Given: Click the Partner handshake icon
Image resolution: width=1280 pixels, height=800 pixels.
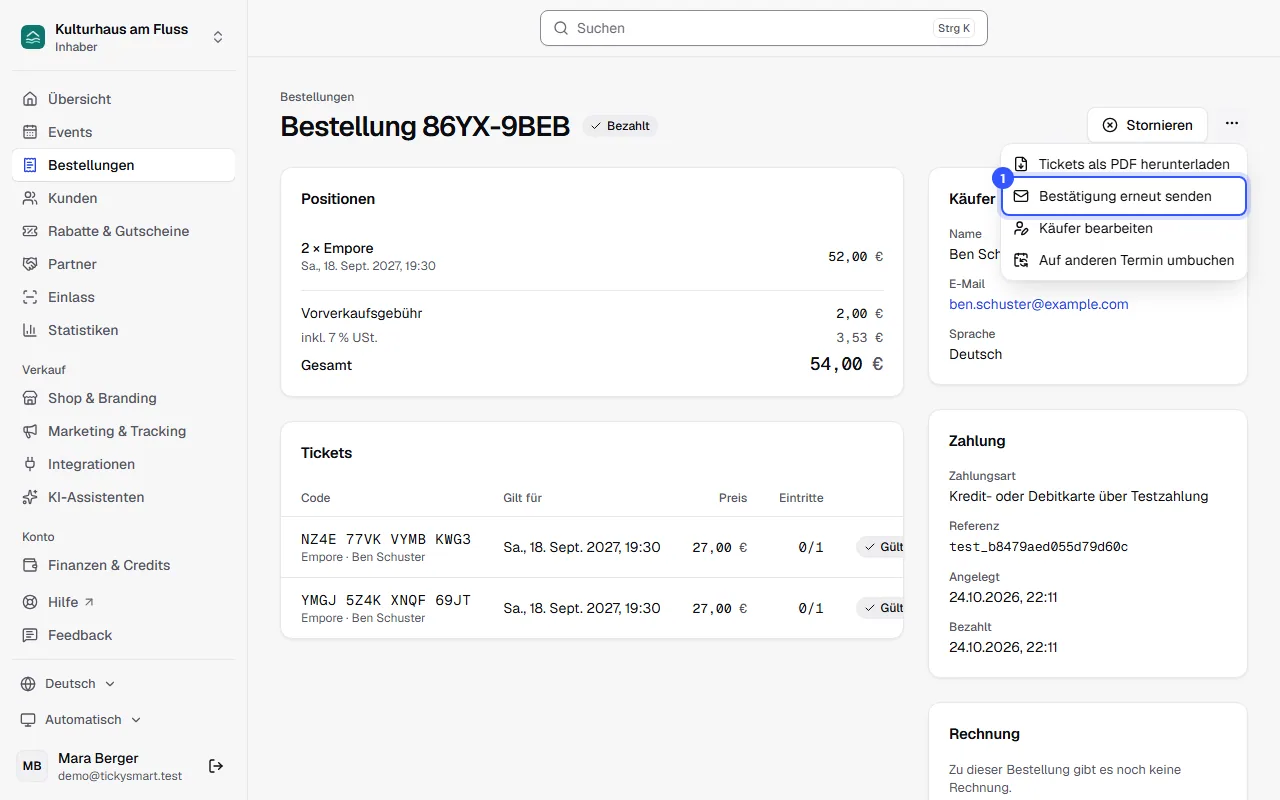Looking at the screenshot, I should (30, 264).
